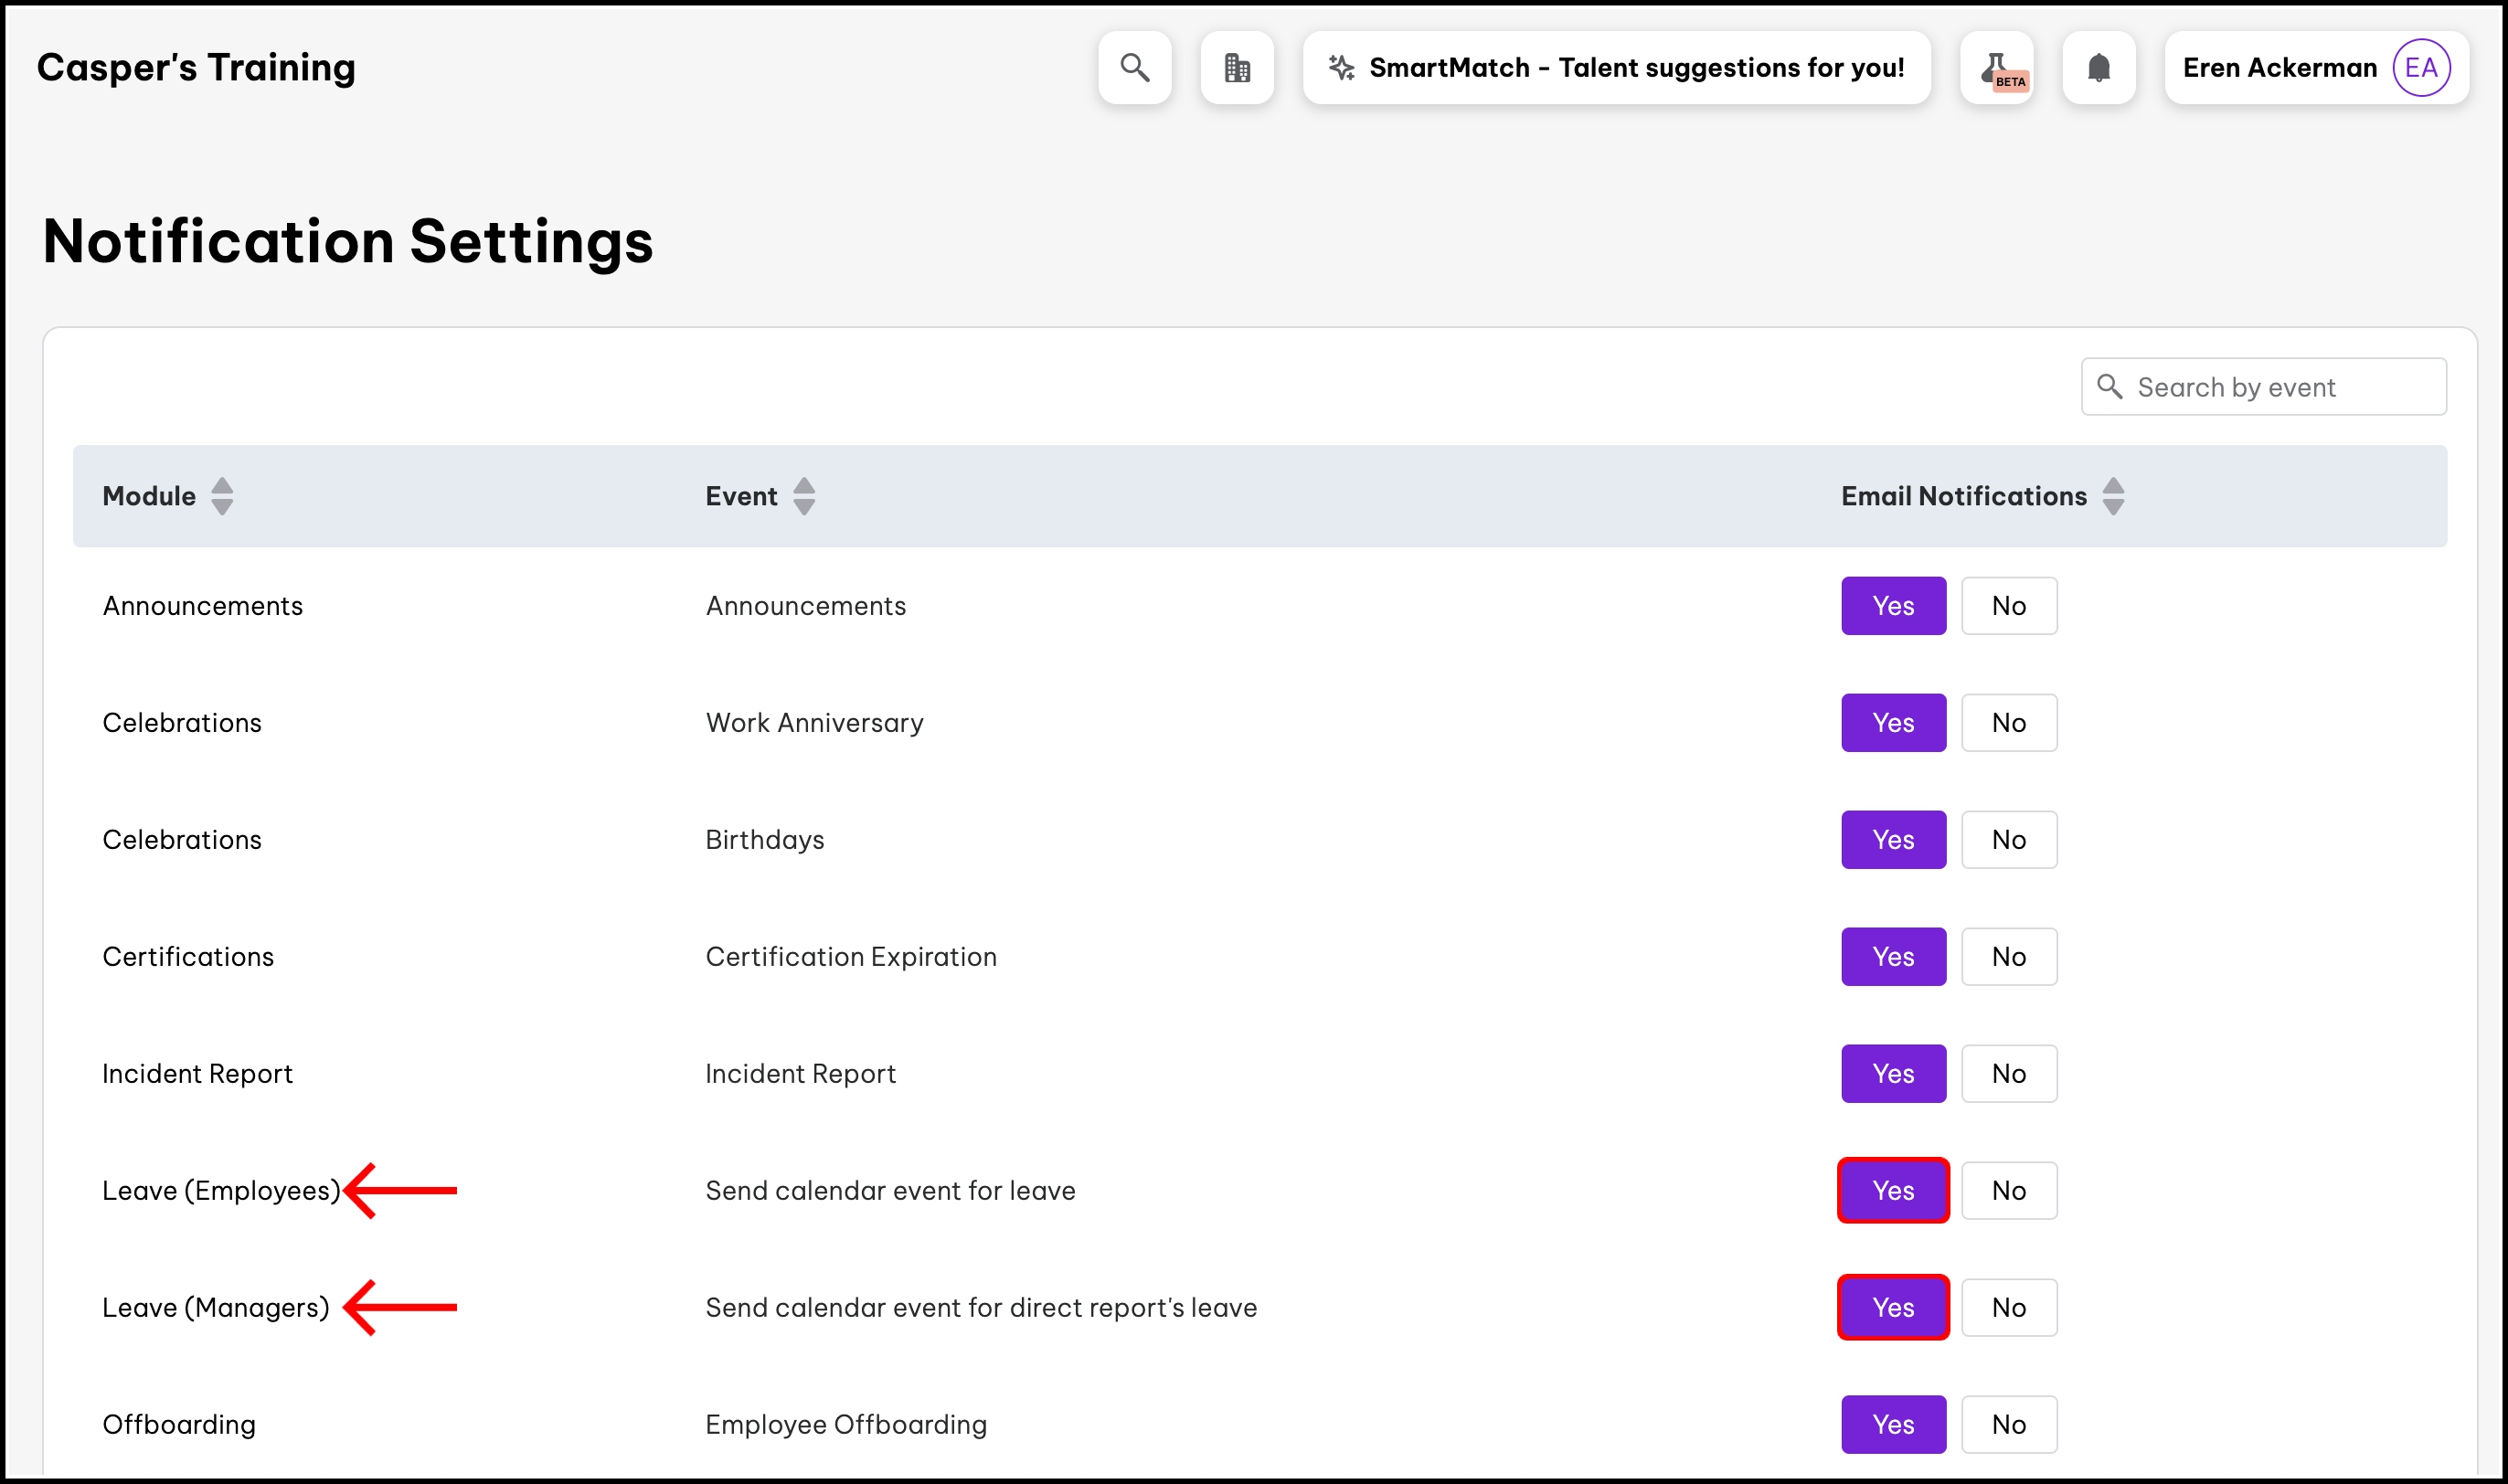2508x1484 pixels.
Task: Set Announcements email notifications to No
Action: coord(2008,606)
